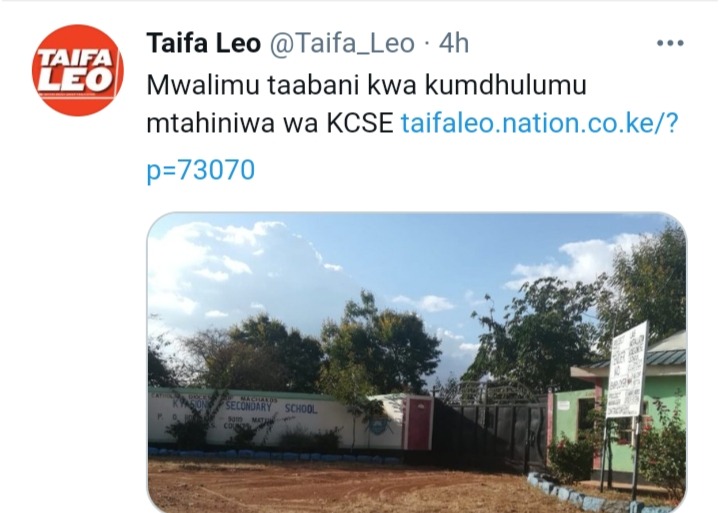Open the @Taifa_Leo handle
719x513 pixels.
pyautogui.click(x=342, y=44)
